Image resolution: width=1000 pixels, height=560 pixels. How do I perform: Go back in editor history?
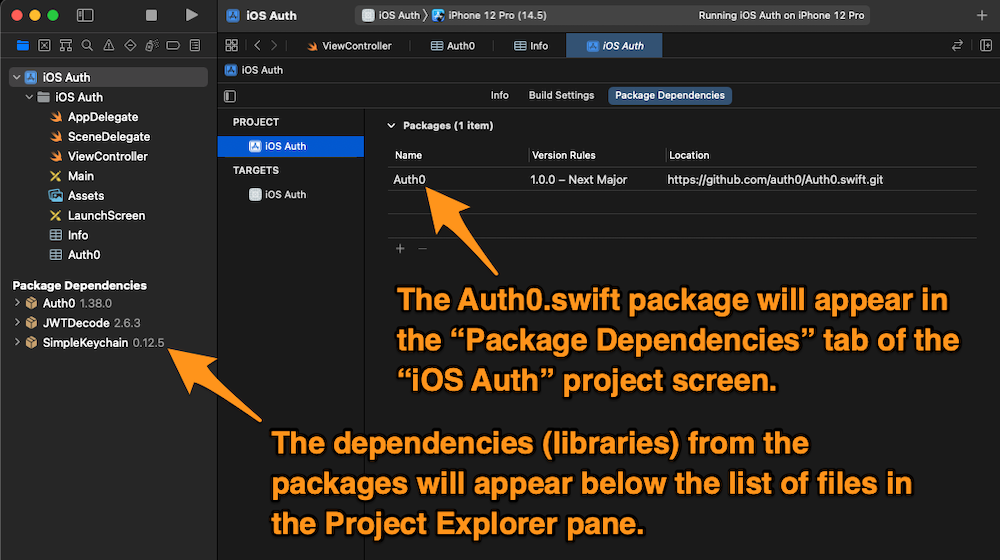pos(258,45)
